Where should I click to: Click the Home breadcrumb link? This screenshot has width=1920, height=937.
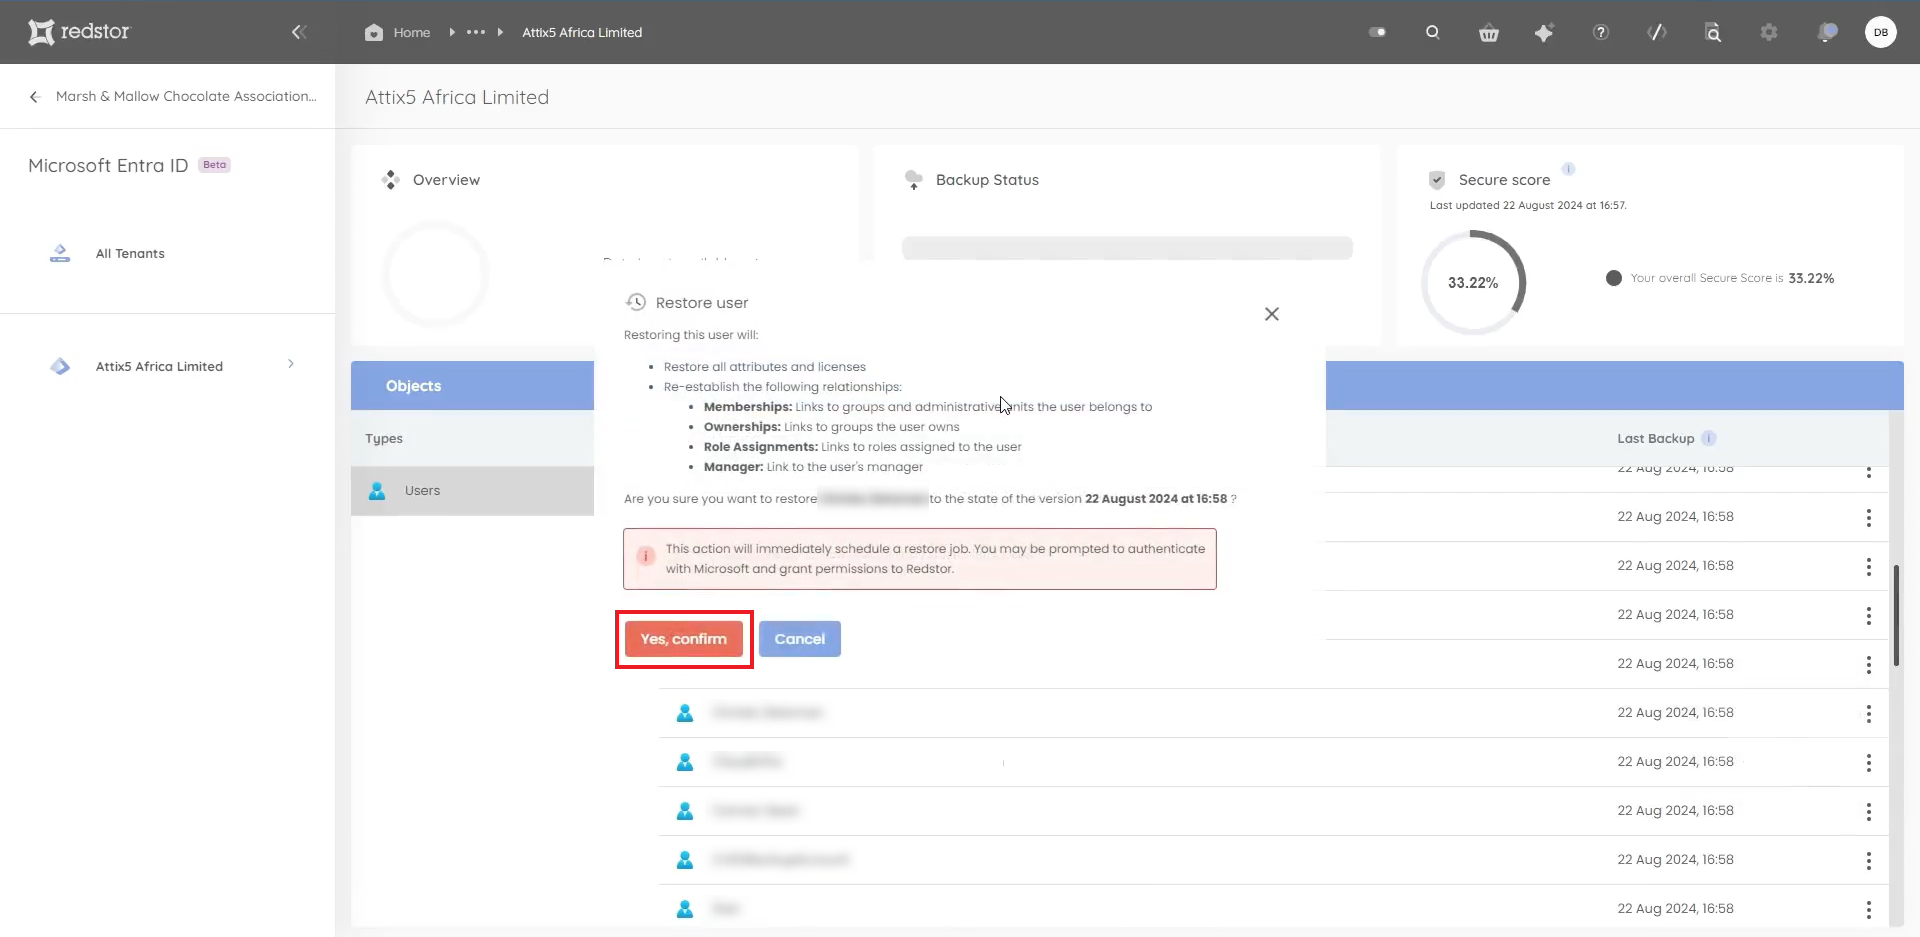(412, 32)
